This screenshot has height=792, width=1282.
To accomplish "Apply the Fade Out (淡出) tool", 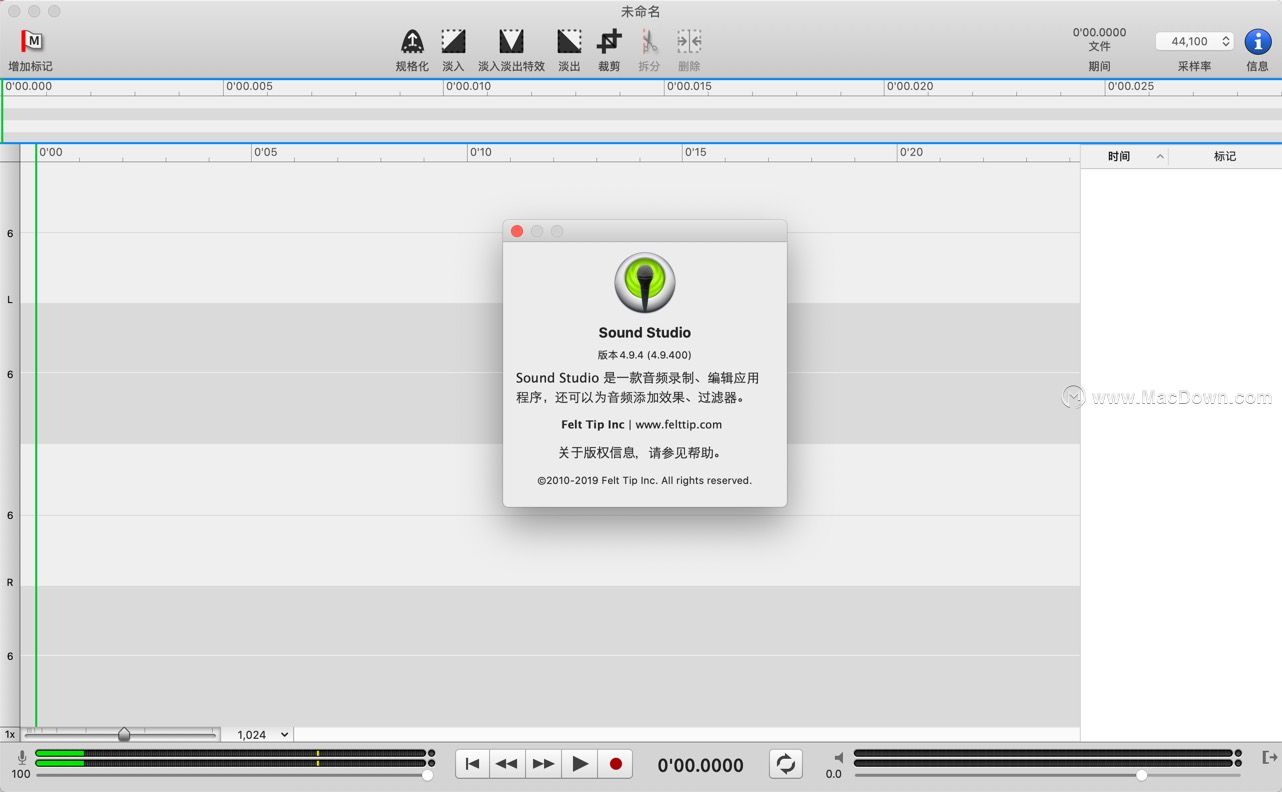I will pos(569,42).
